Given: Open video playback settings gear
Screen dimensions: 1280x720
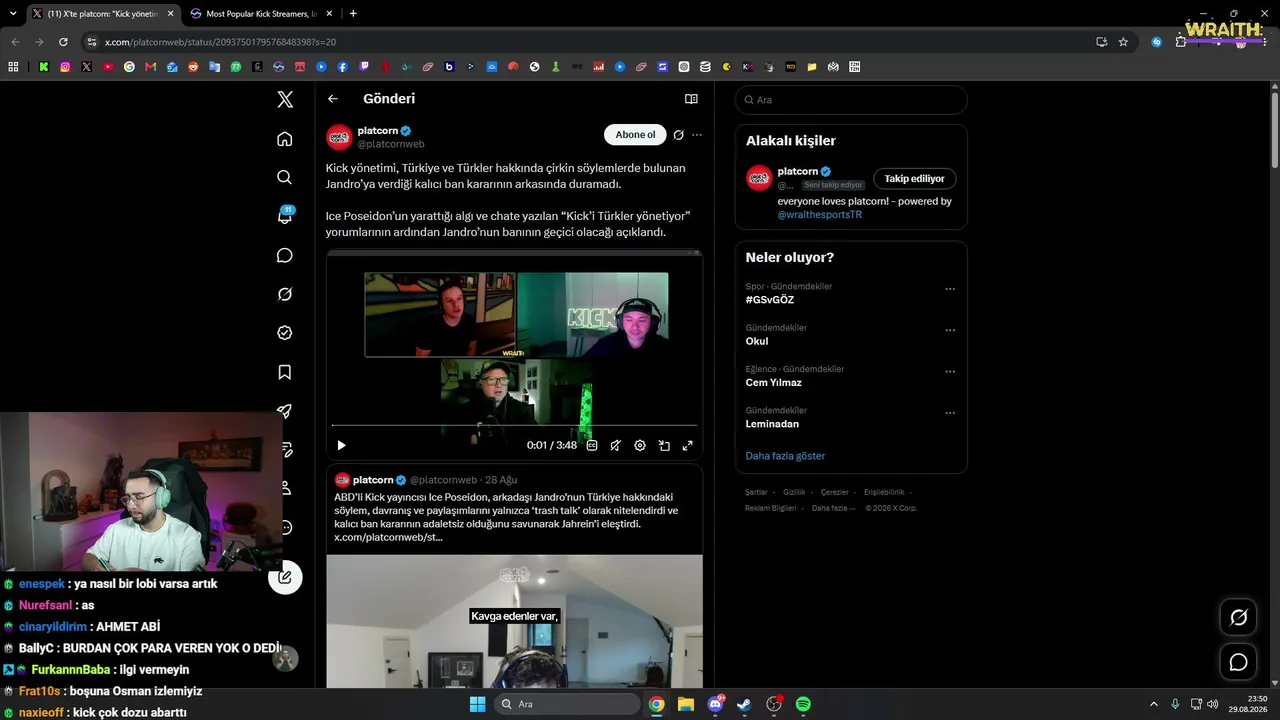Looking at the screenshot, I should 640,446.
